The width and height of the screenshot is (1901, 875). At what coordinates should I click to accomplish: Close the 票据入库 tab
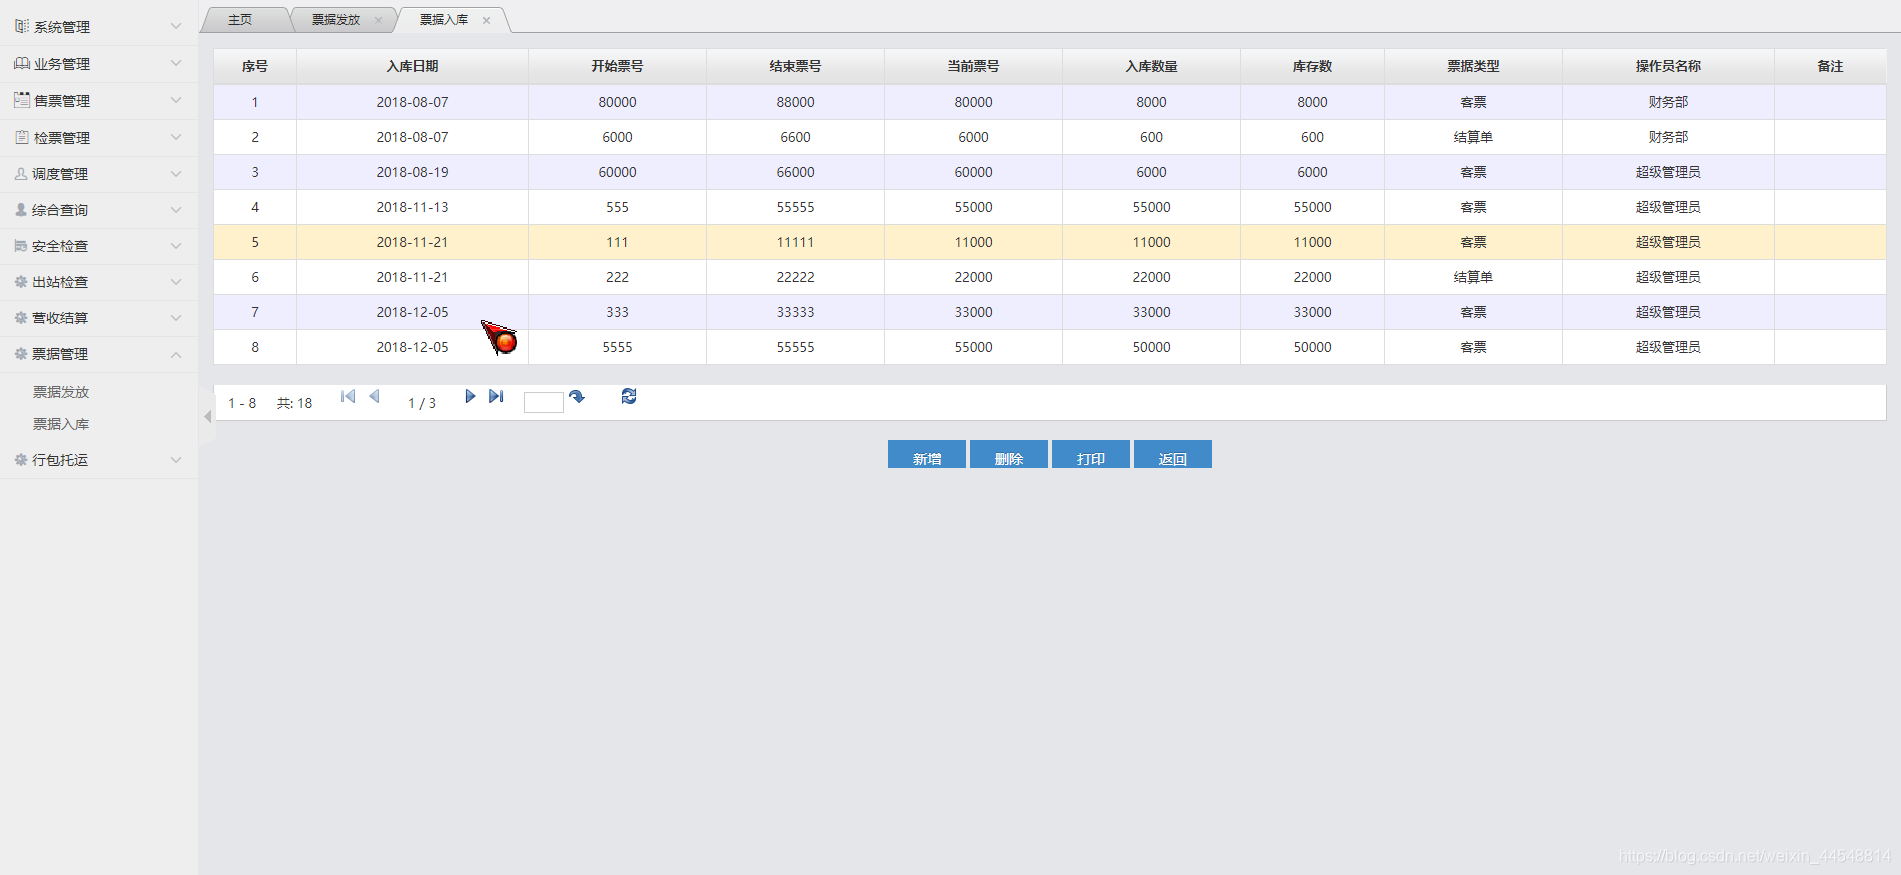(486, 20)
